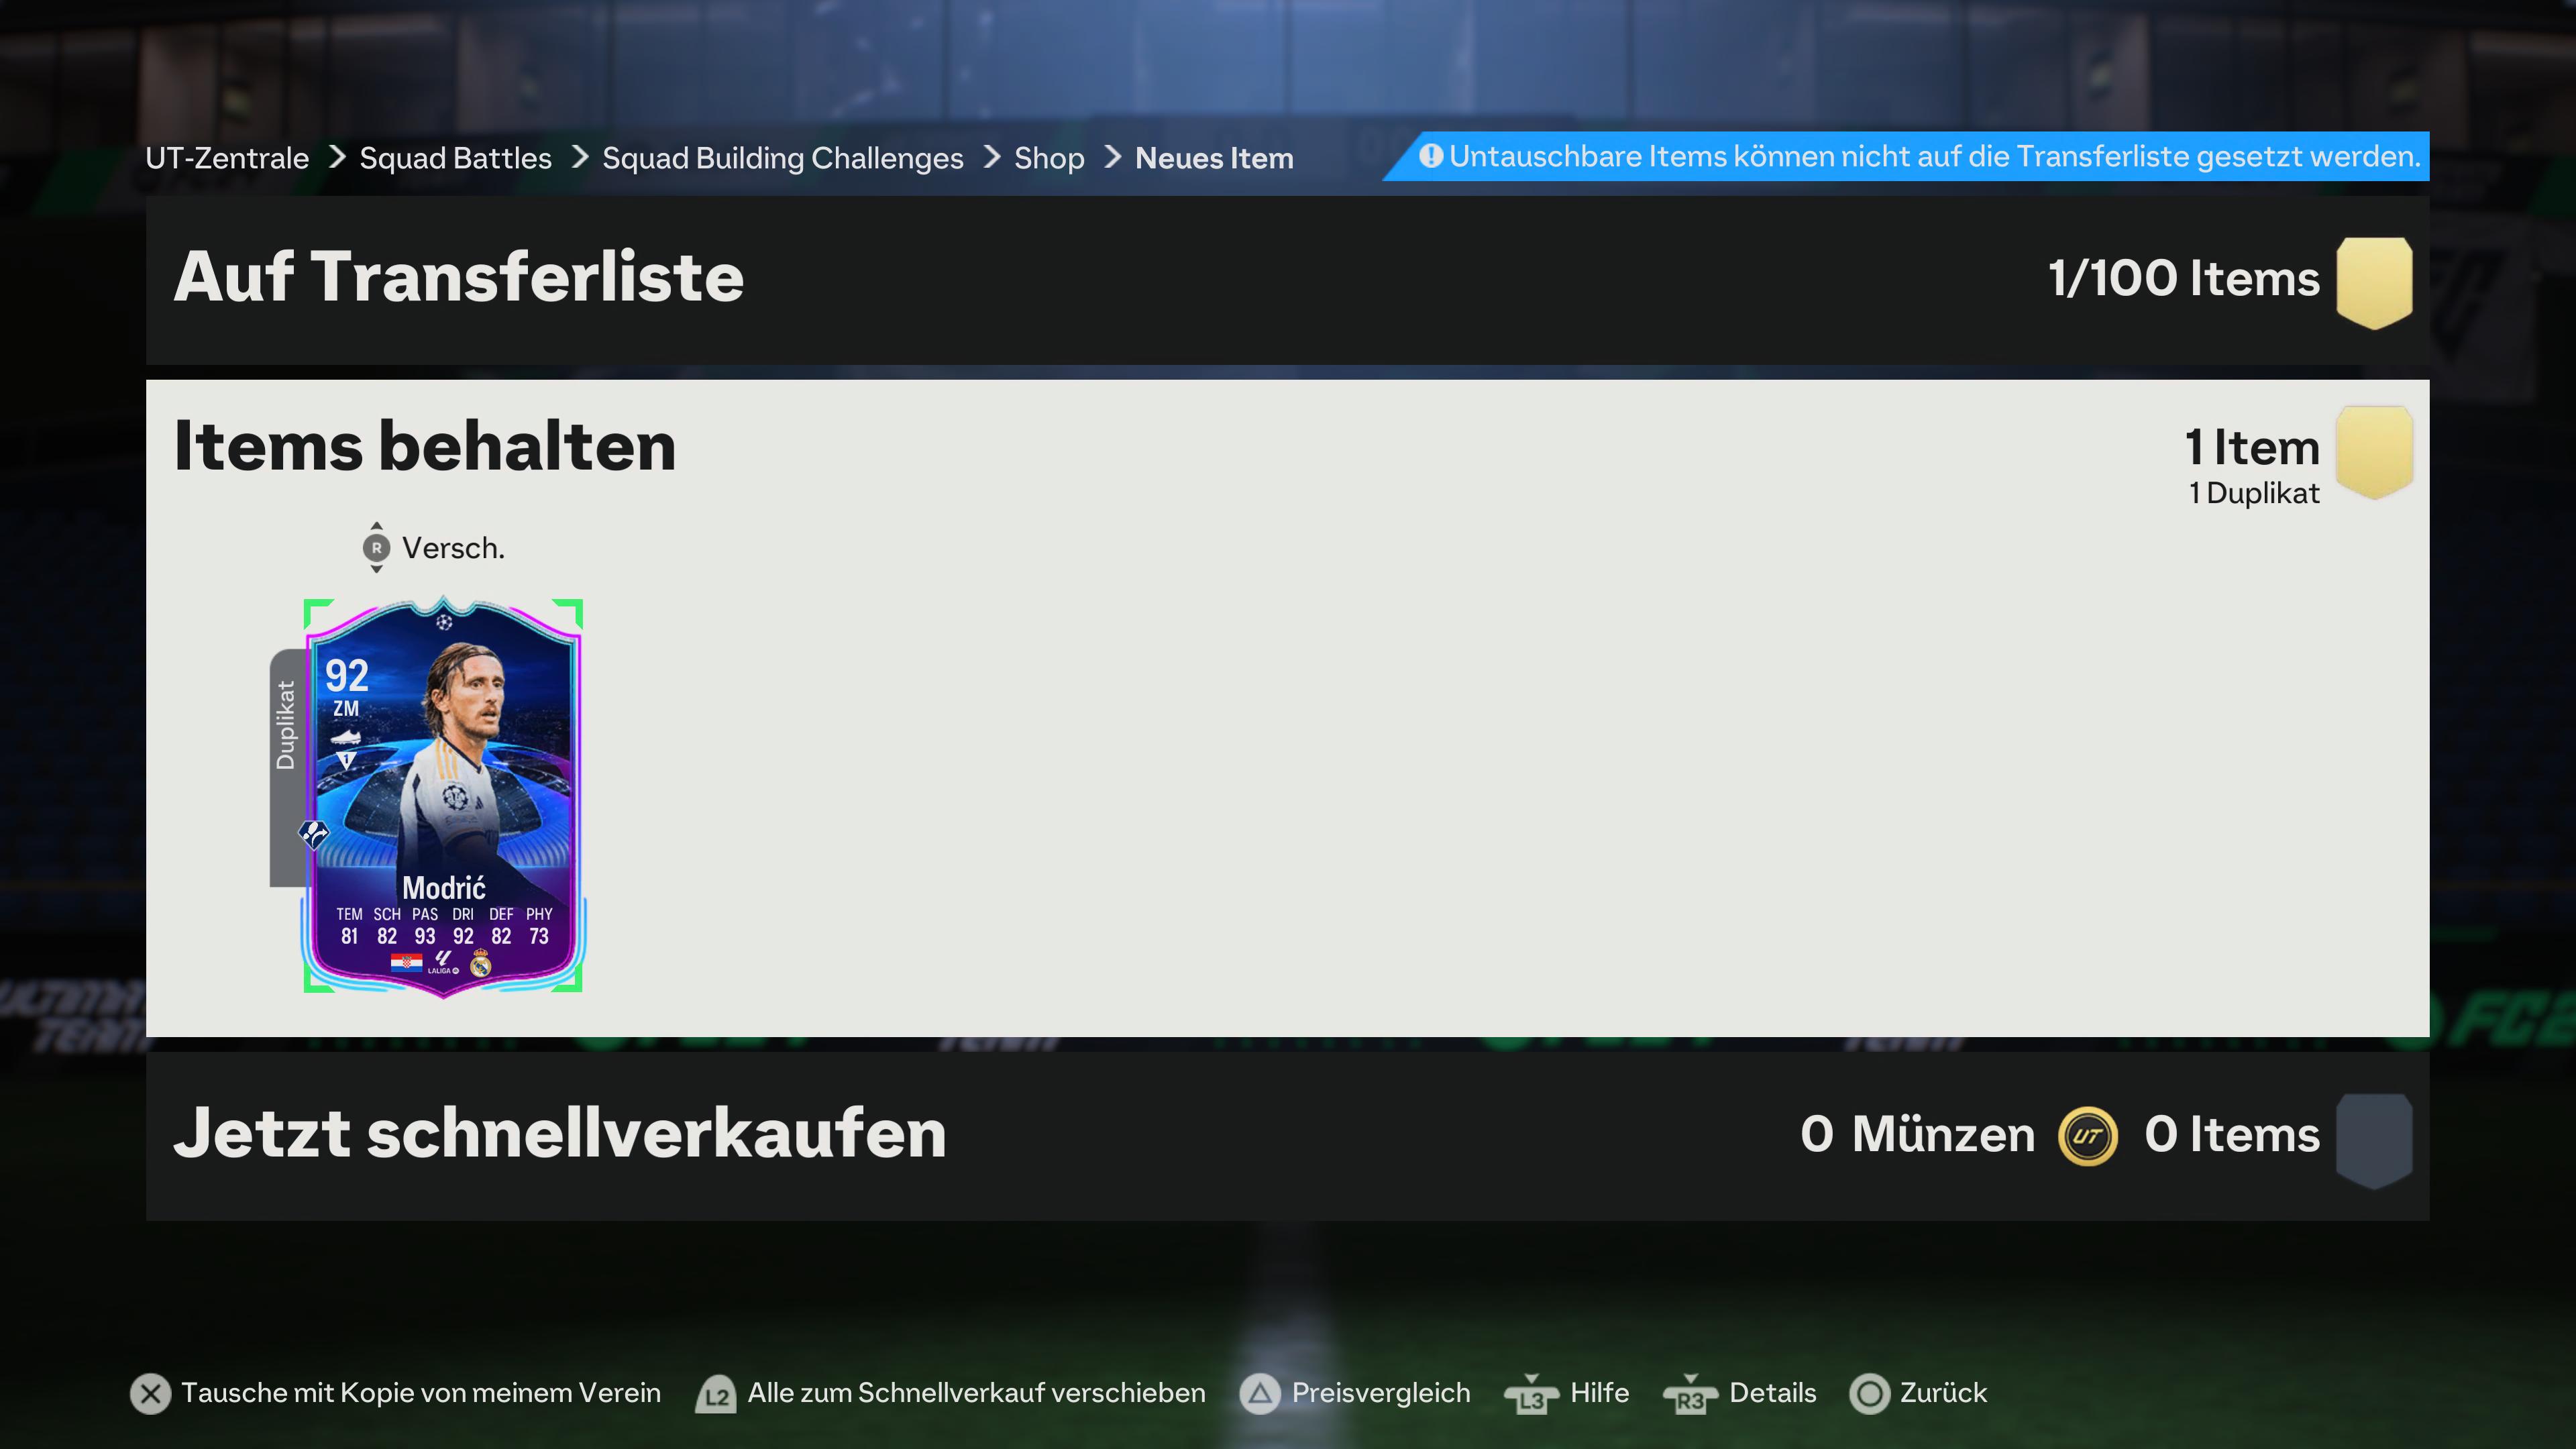
Task: Select the Modrić 92 player card
Action: (443, 796)
